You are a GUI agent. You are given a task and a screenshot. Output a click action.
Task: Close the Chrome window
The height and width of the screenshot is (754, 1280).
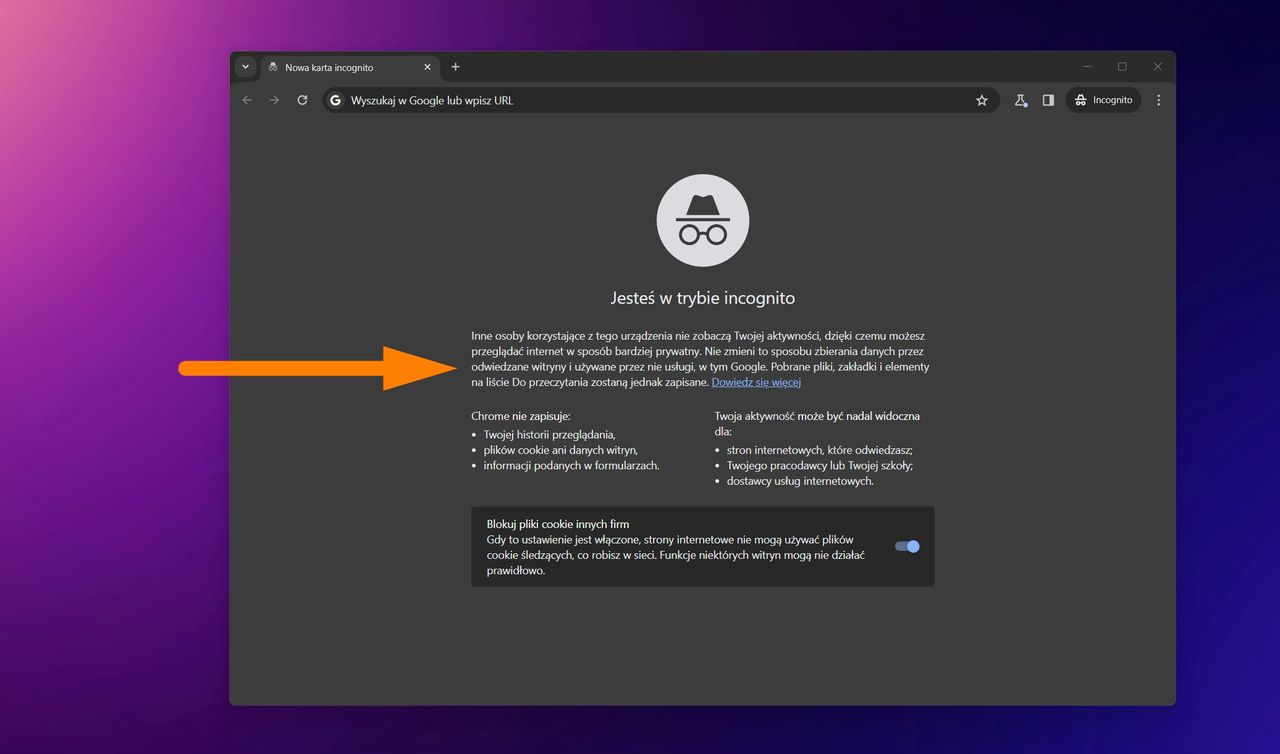(1157, 67)
